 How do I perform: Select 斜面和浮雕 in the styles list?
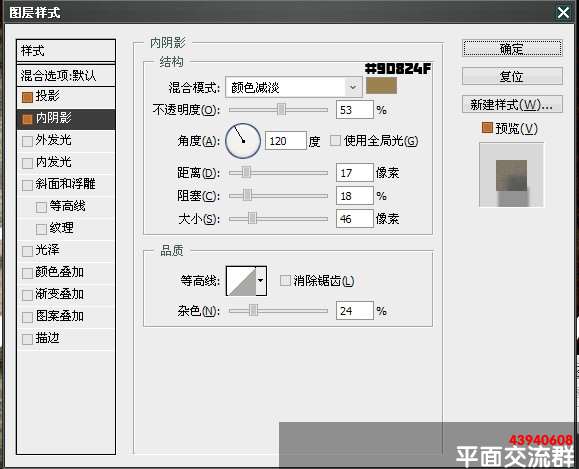pyautogui.click(x=66, y=184)
